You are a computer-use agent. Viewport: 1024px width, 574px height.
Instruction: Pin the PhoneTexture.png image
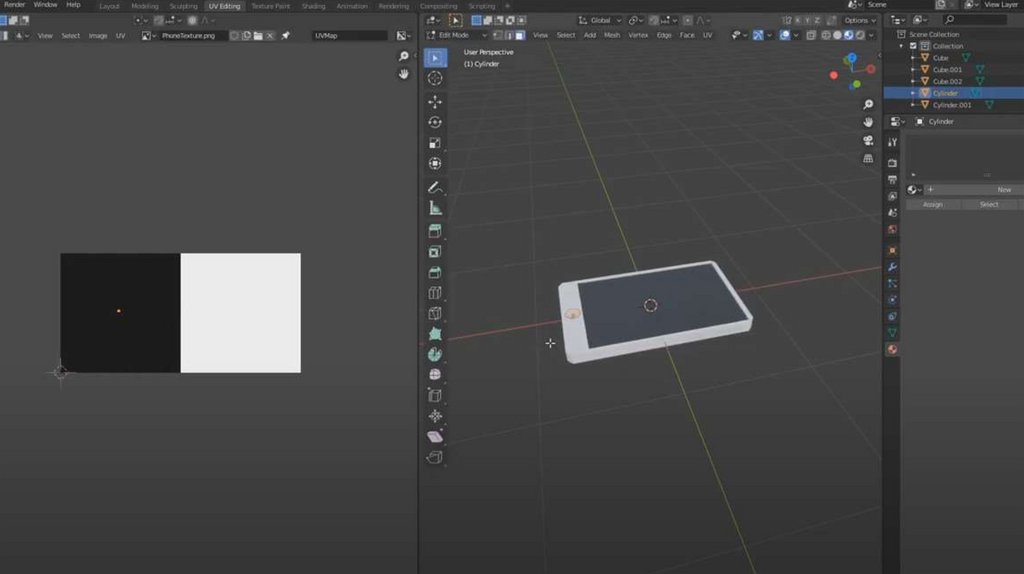coord(285,35)
